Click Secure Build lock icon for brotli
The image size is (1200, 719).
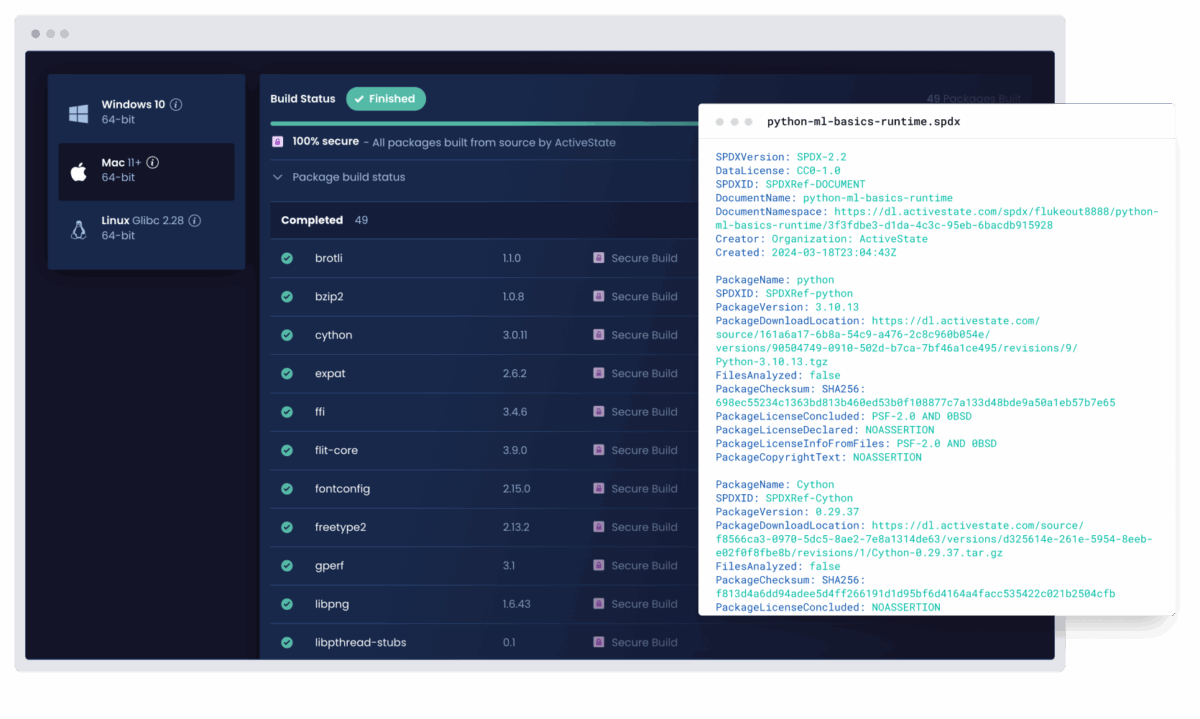click(x=598, y=258)
